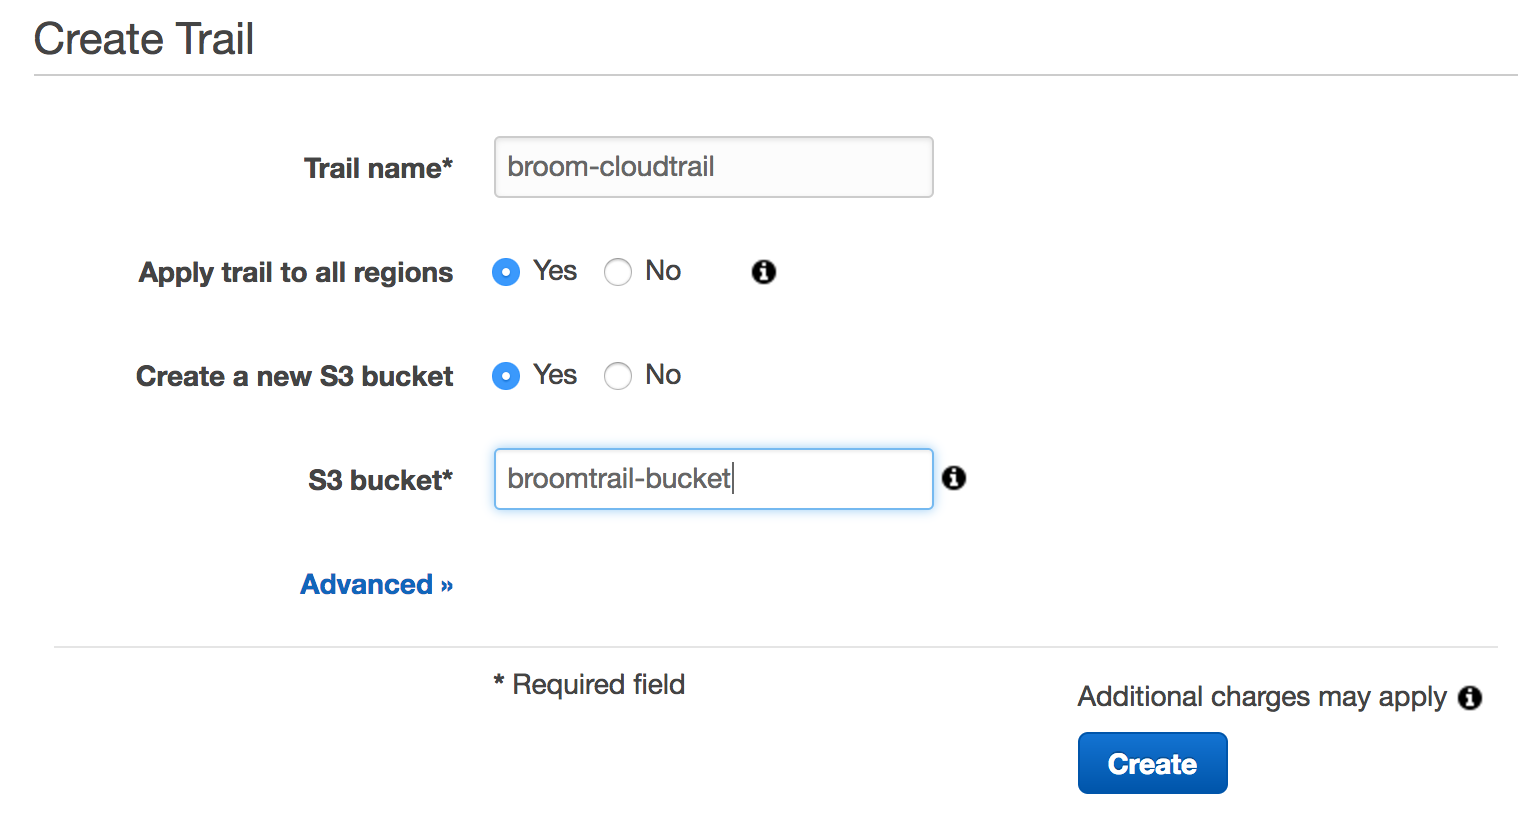Show advanced trail configuration settings
Viewport: 1540px width, 830px height.
(x=376, y=584)
